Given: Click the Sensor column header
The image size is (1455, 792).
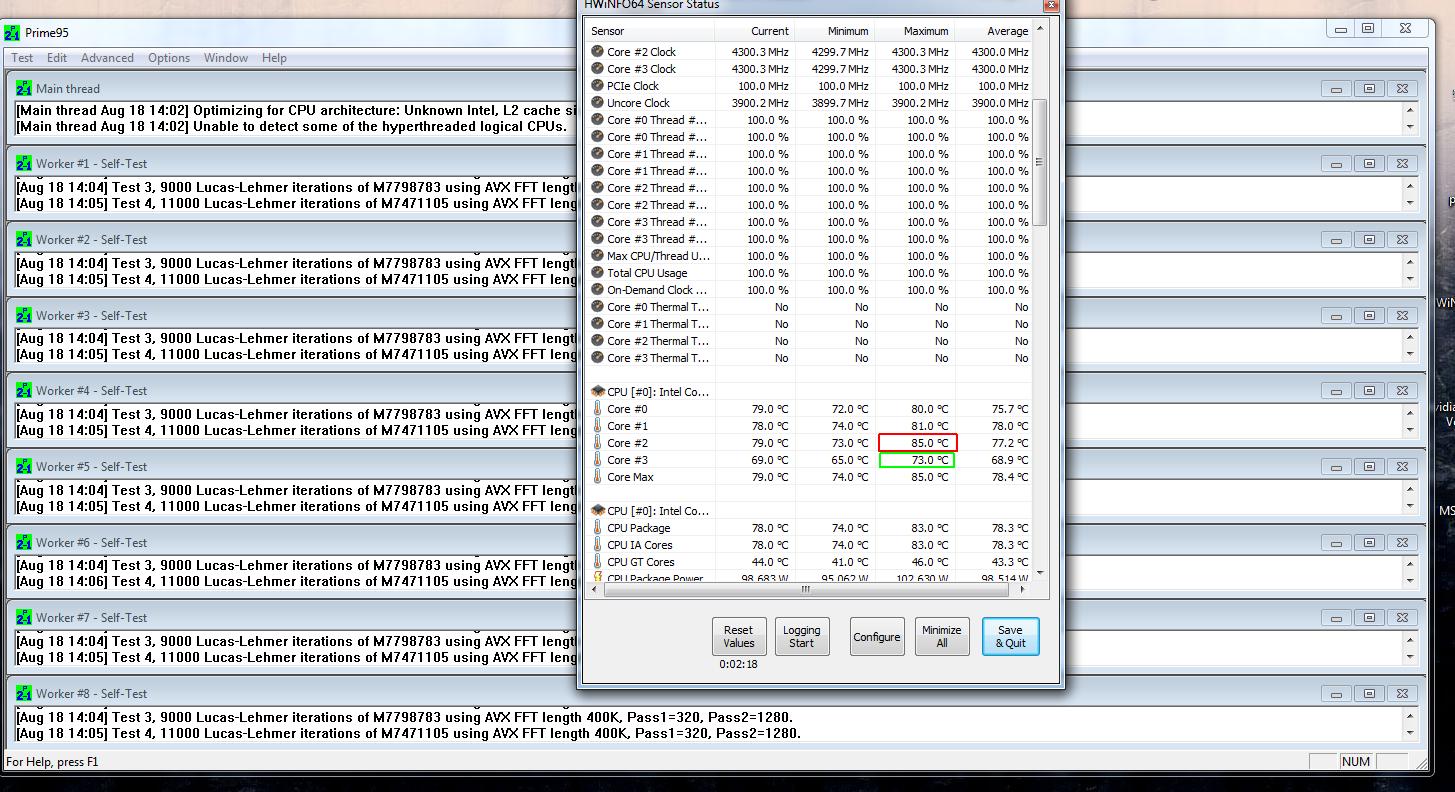Looking at the screenshot, I should click(649, 31).
